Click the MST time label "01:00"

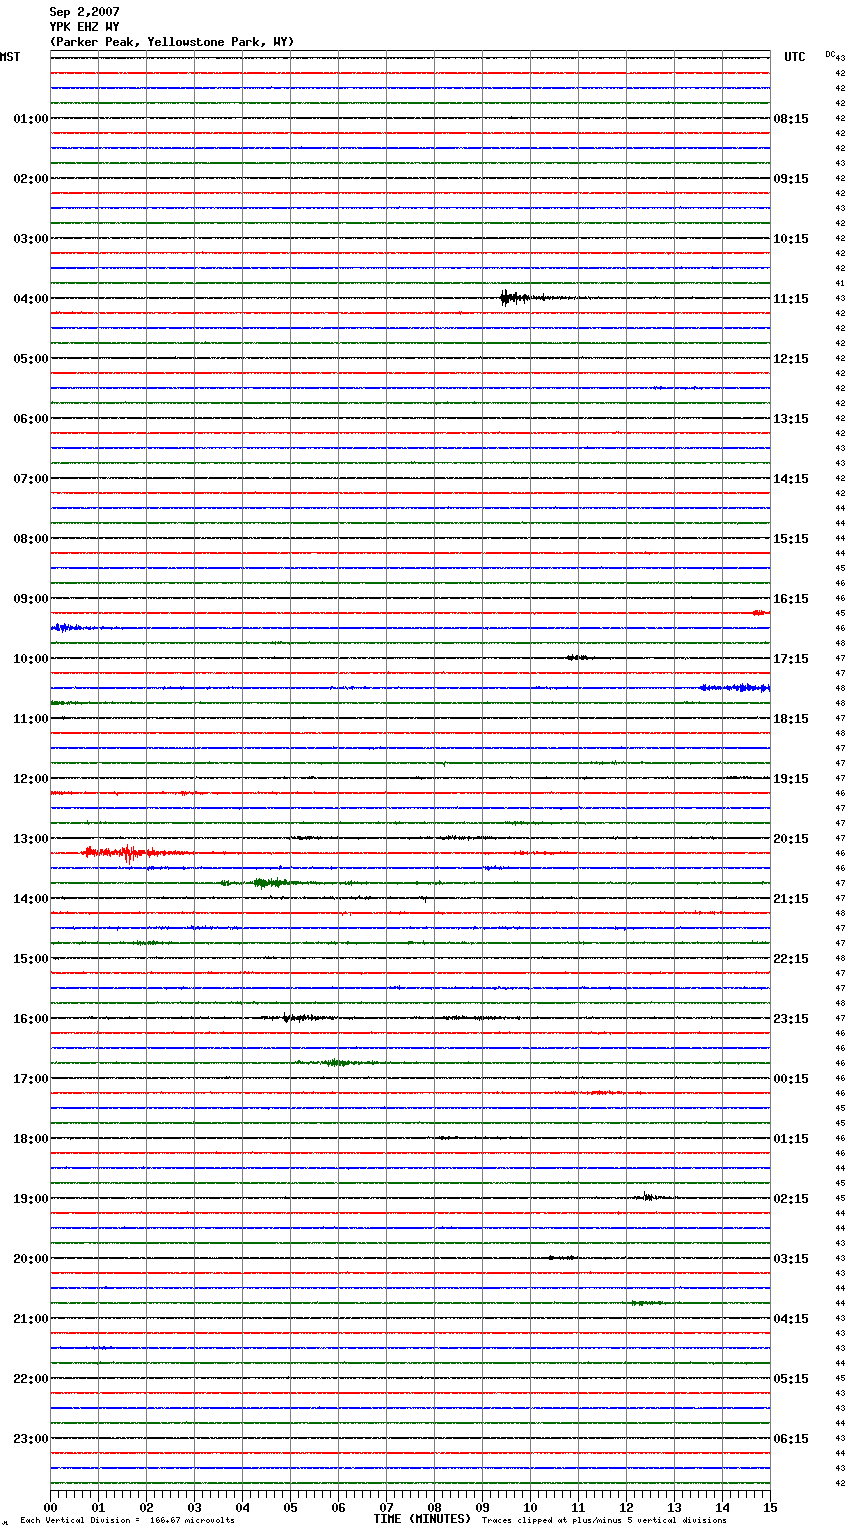click(31, 119)
